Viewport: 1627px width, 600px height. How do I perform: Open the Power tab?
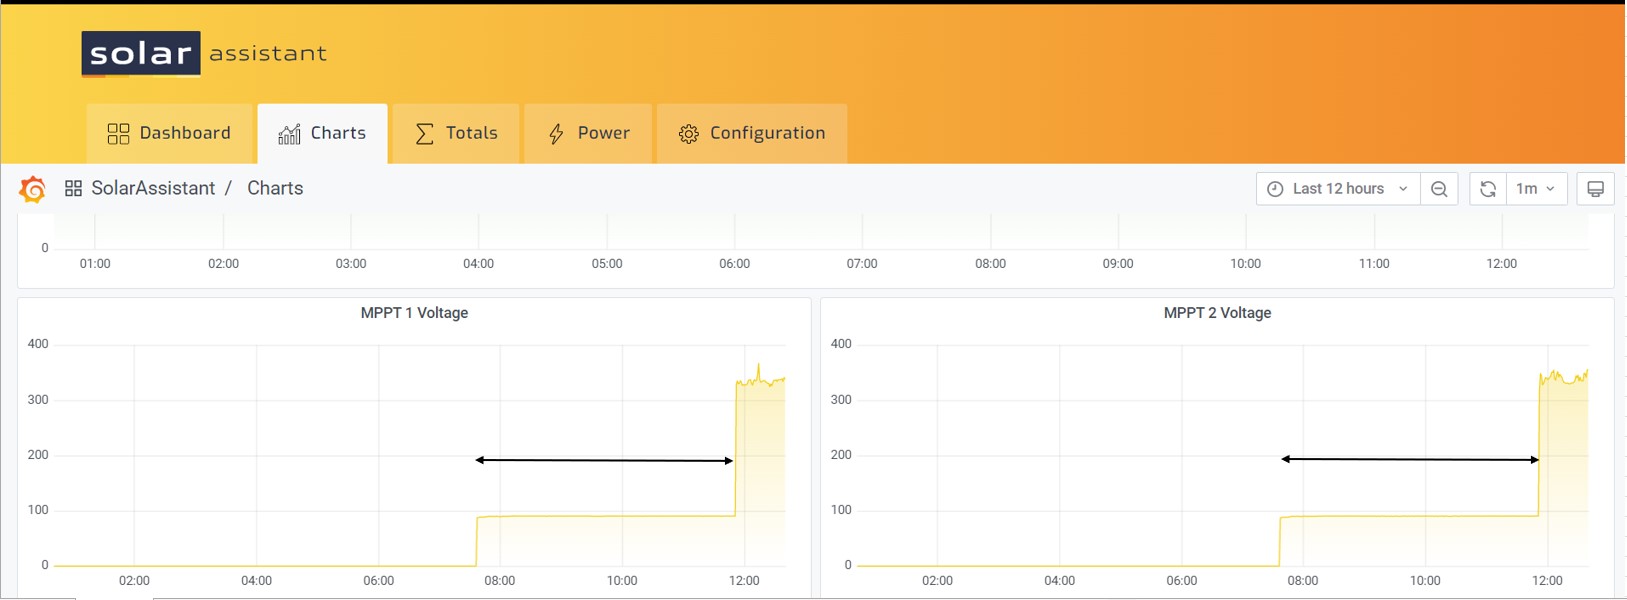click(x=588, y=133)
